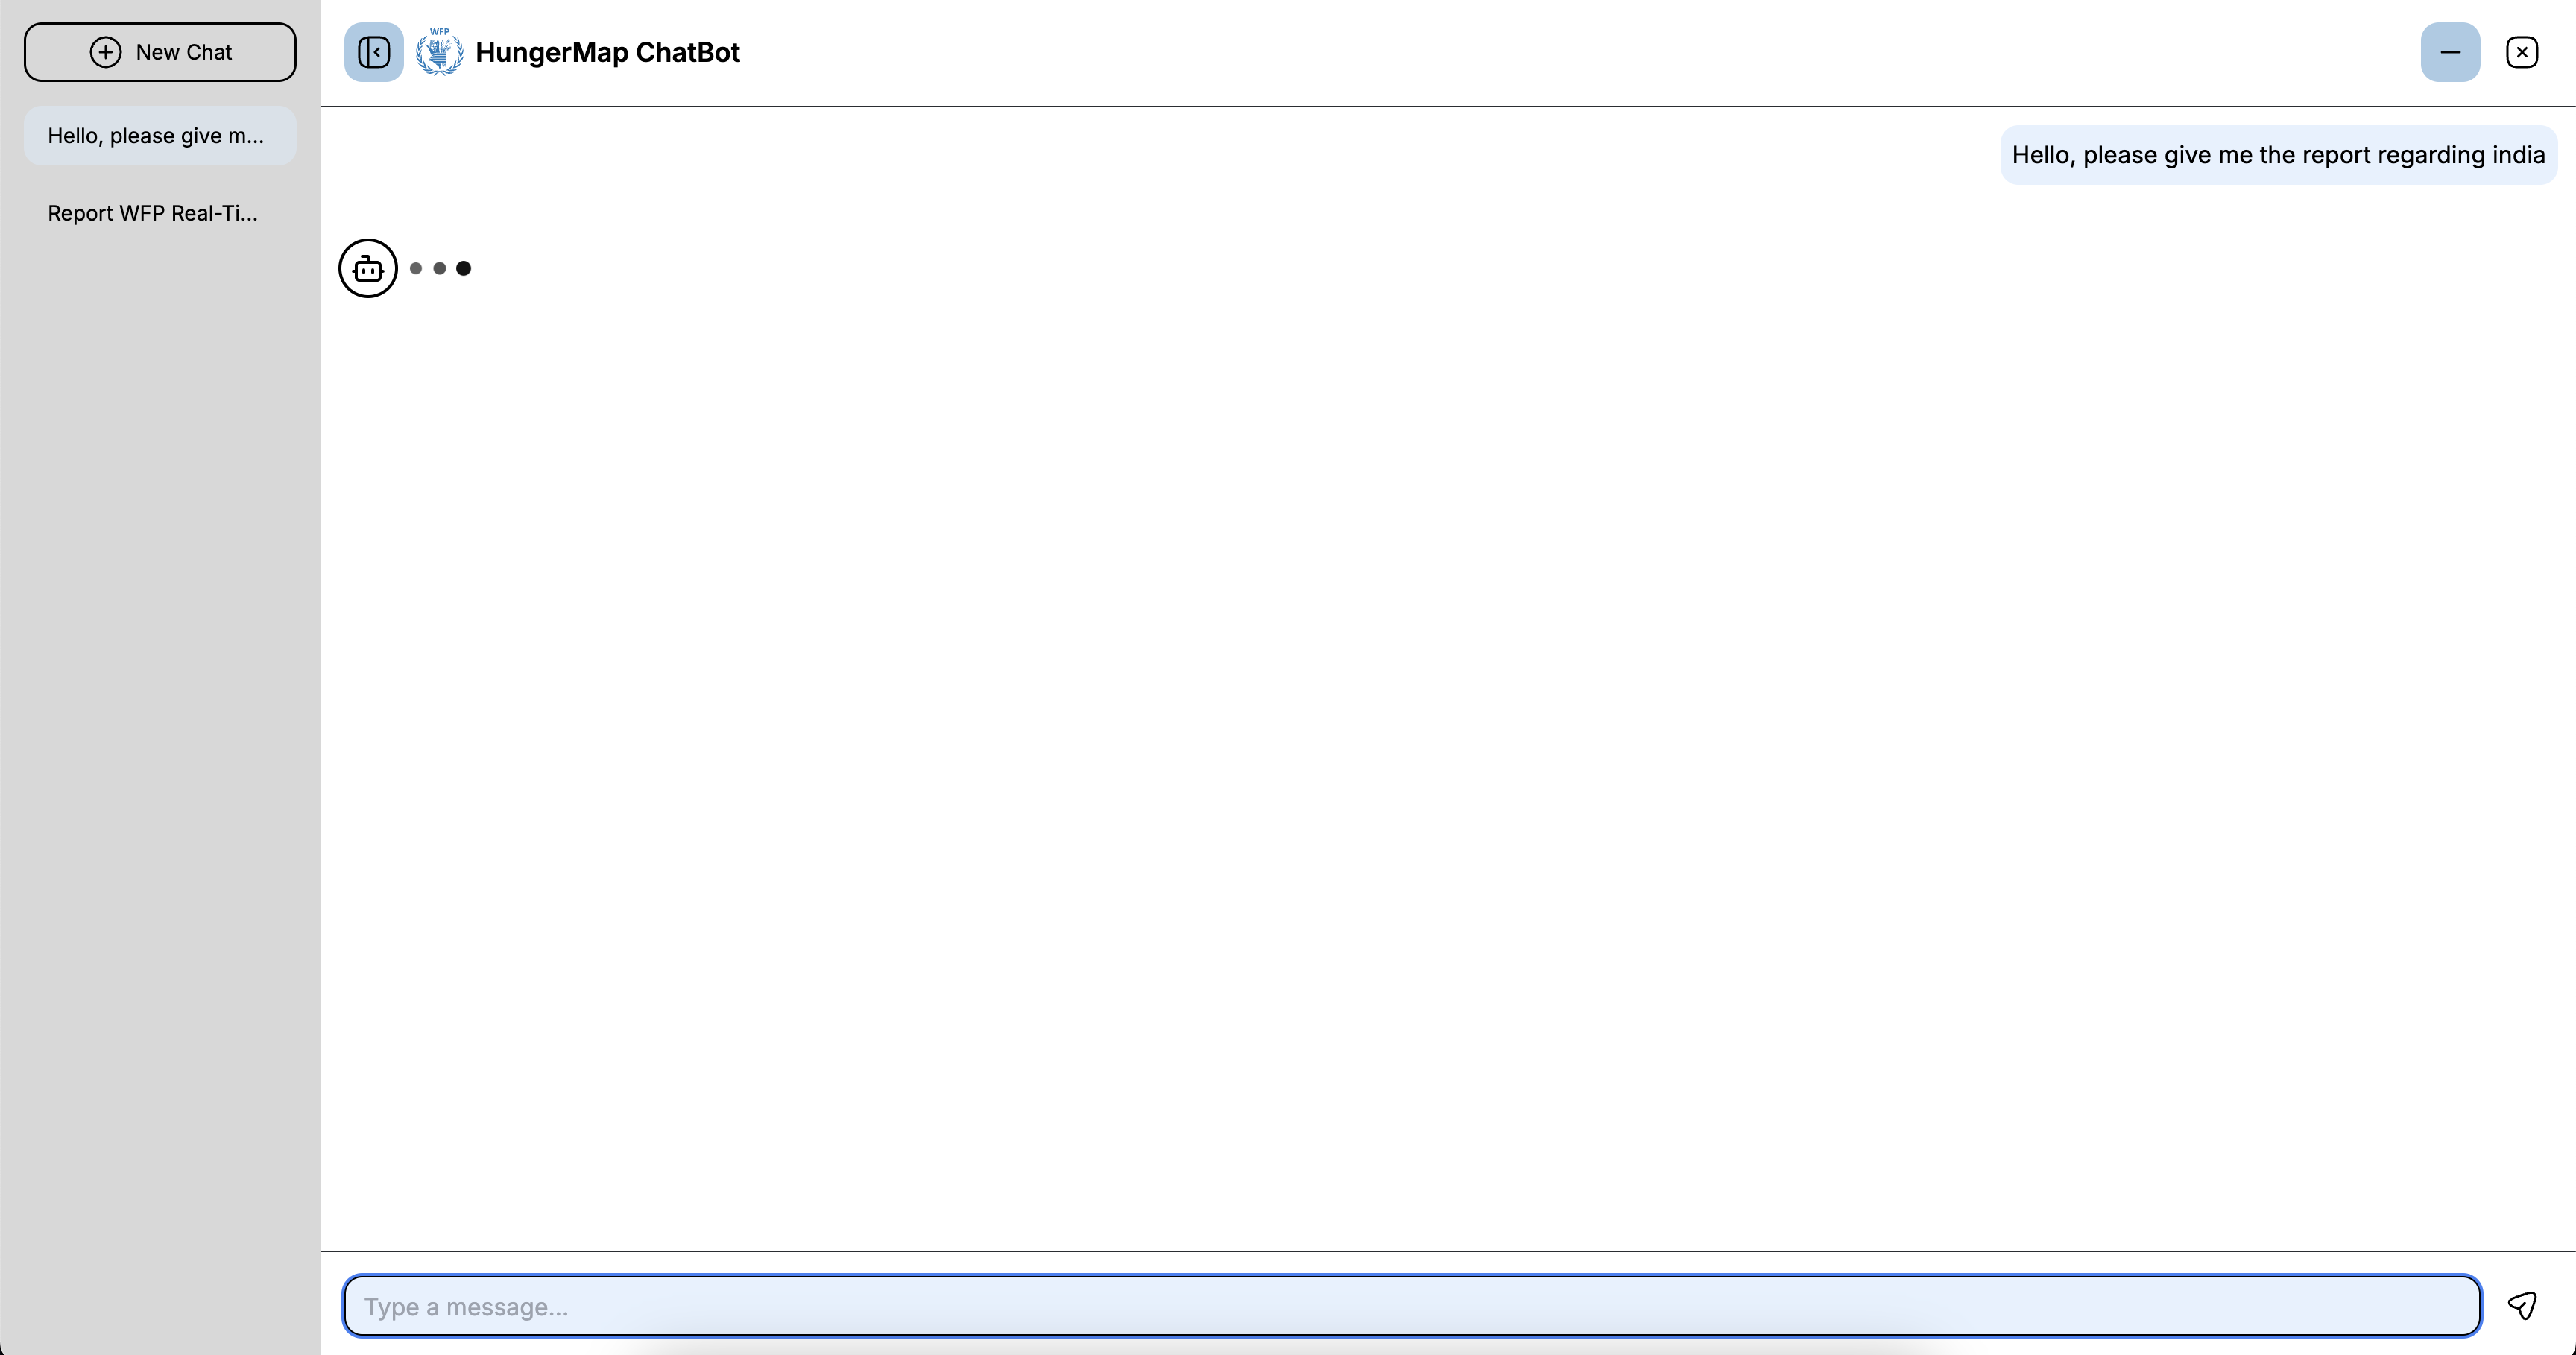Toggle visibility of sidebar panel

click(x=373, y=51)
